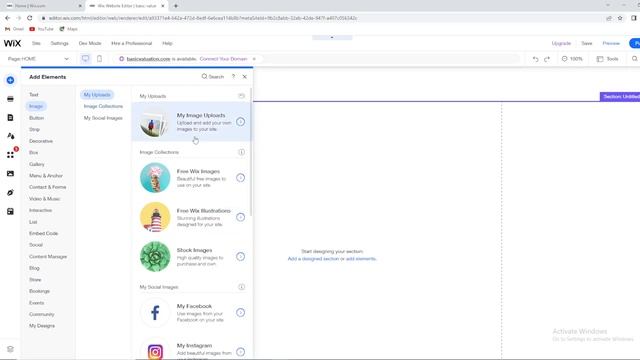
Task: Open the Add Section sidebar icon
Action: click(10, 99)
